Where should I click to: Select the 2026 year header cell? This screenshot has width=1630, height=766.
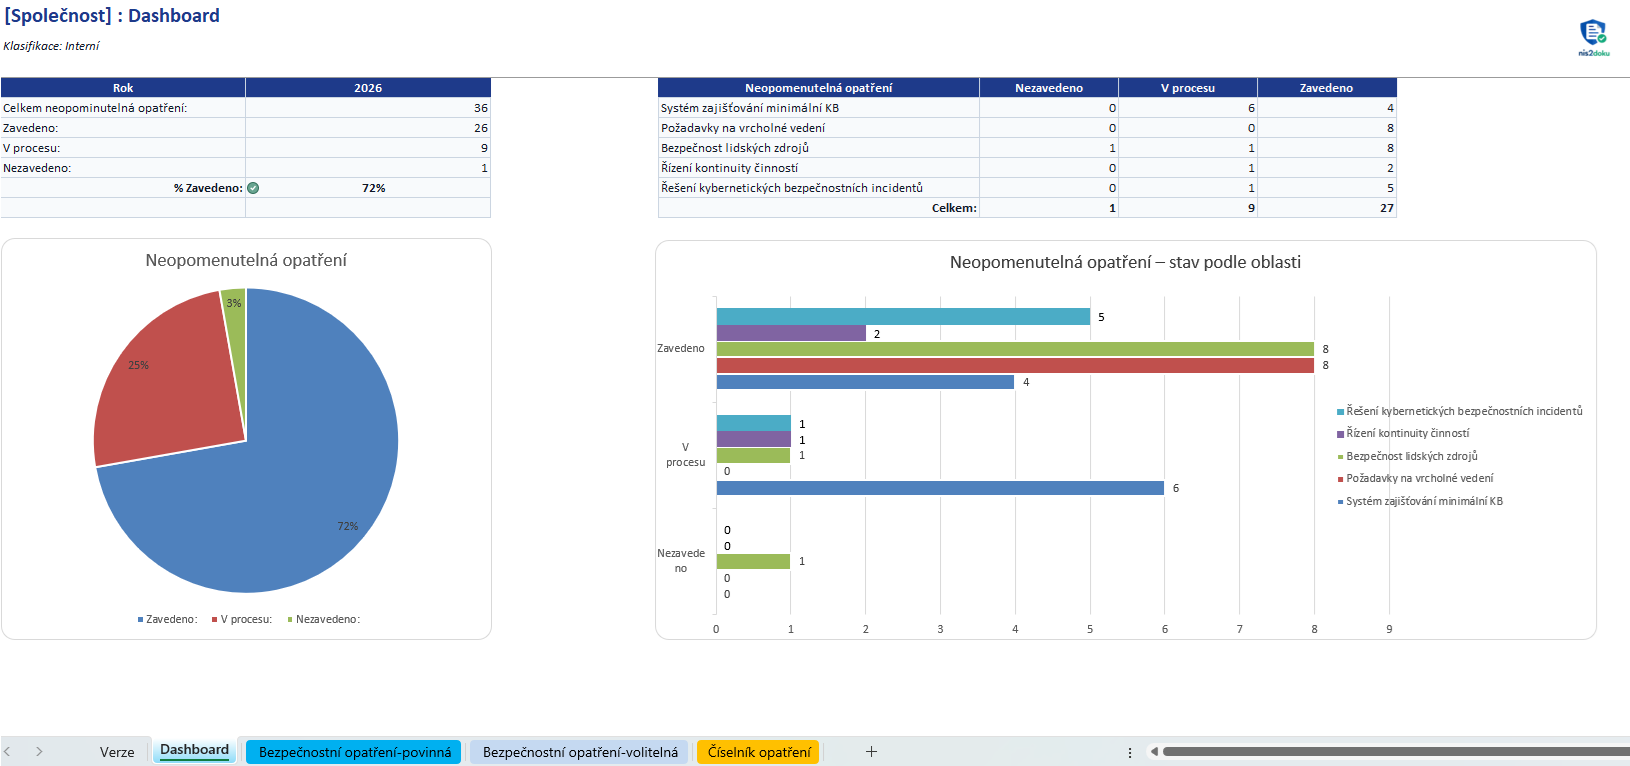368,88
